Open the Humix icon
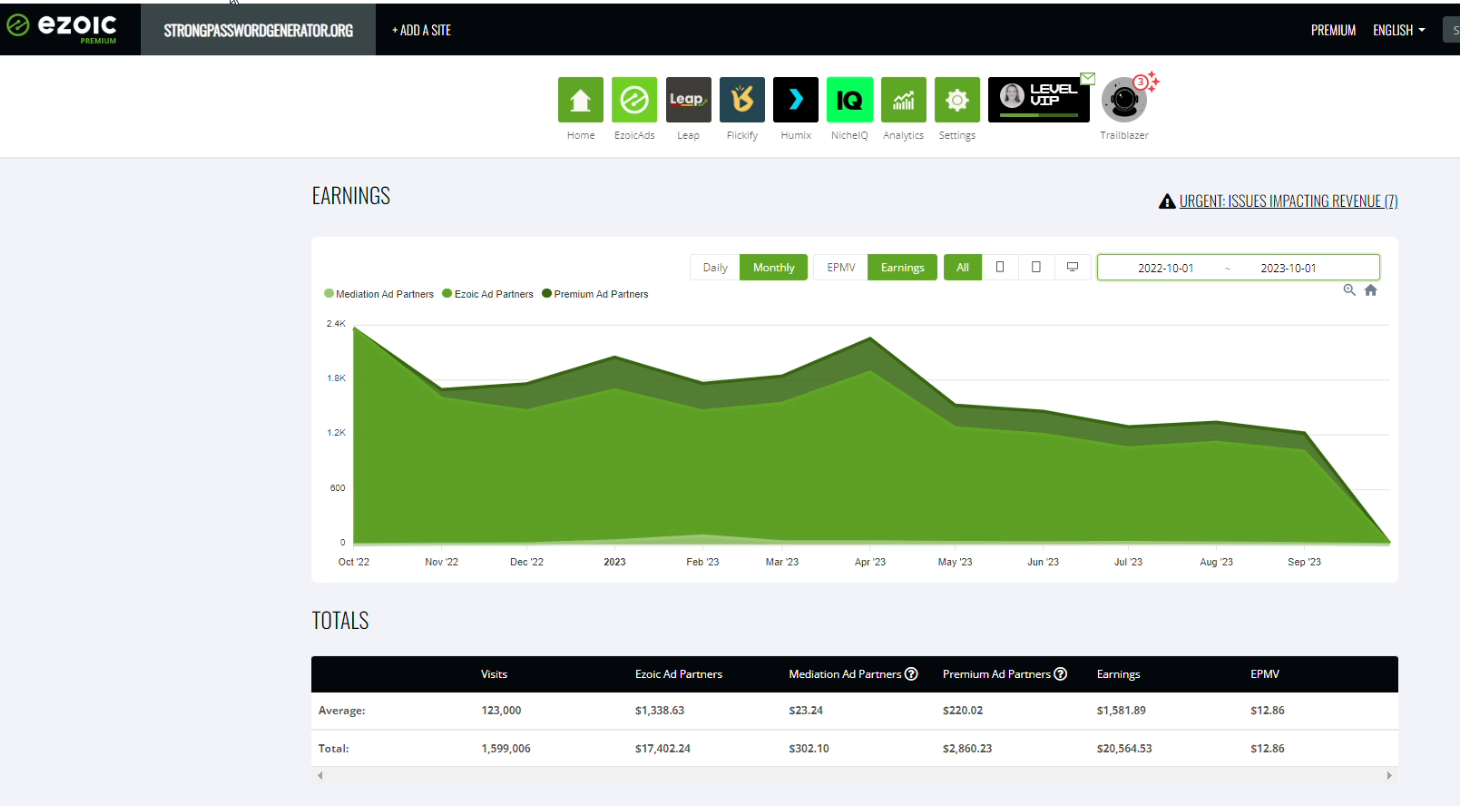1460x806 pixels. tap(796, 100)
